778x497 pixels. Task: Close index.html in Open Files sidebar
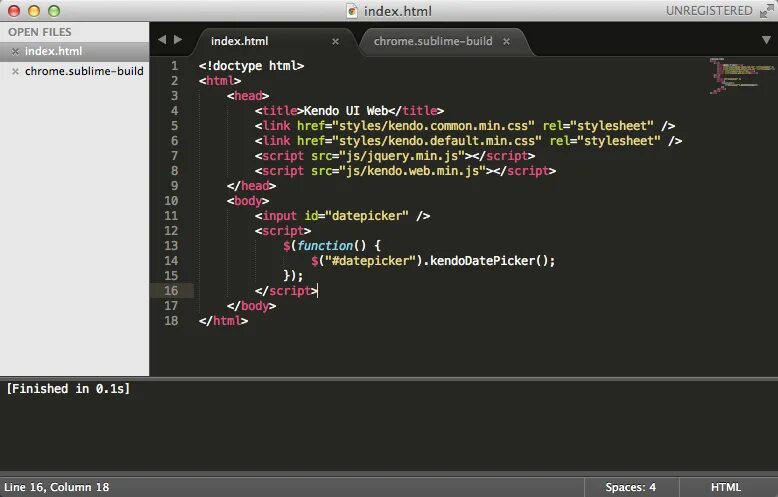pyautogui.click(x=15, y=52)
